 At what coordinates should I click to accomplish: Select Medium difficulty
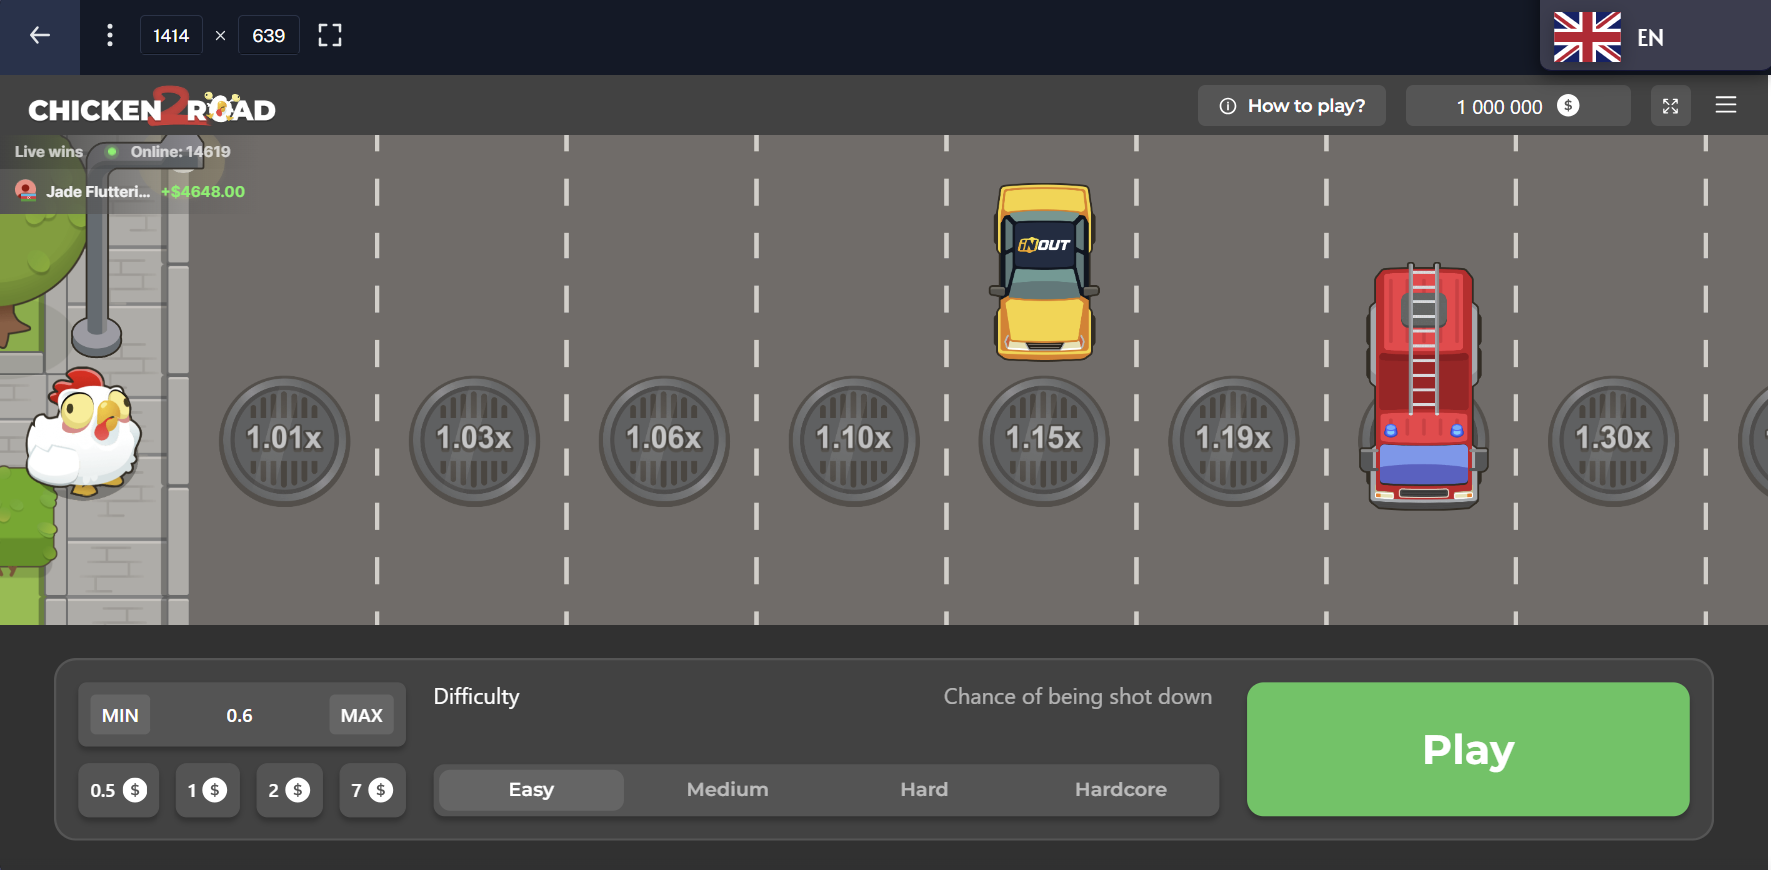pos(727,790)
